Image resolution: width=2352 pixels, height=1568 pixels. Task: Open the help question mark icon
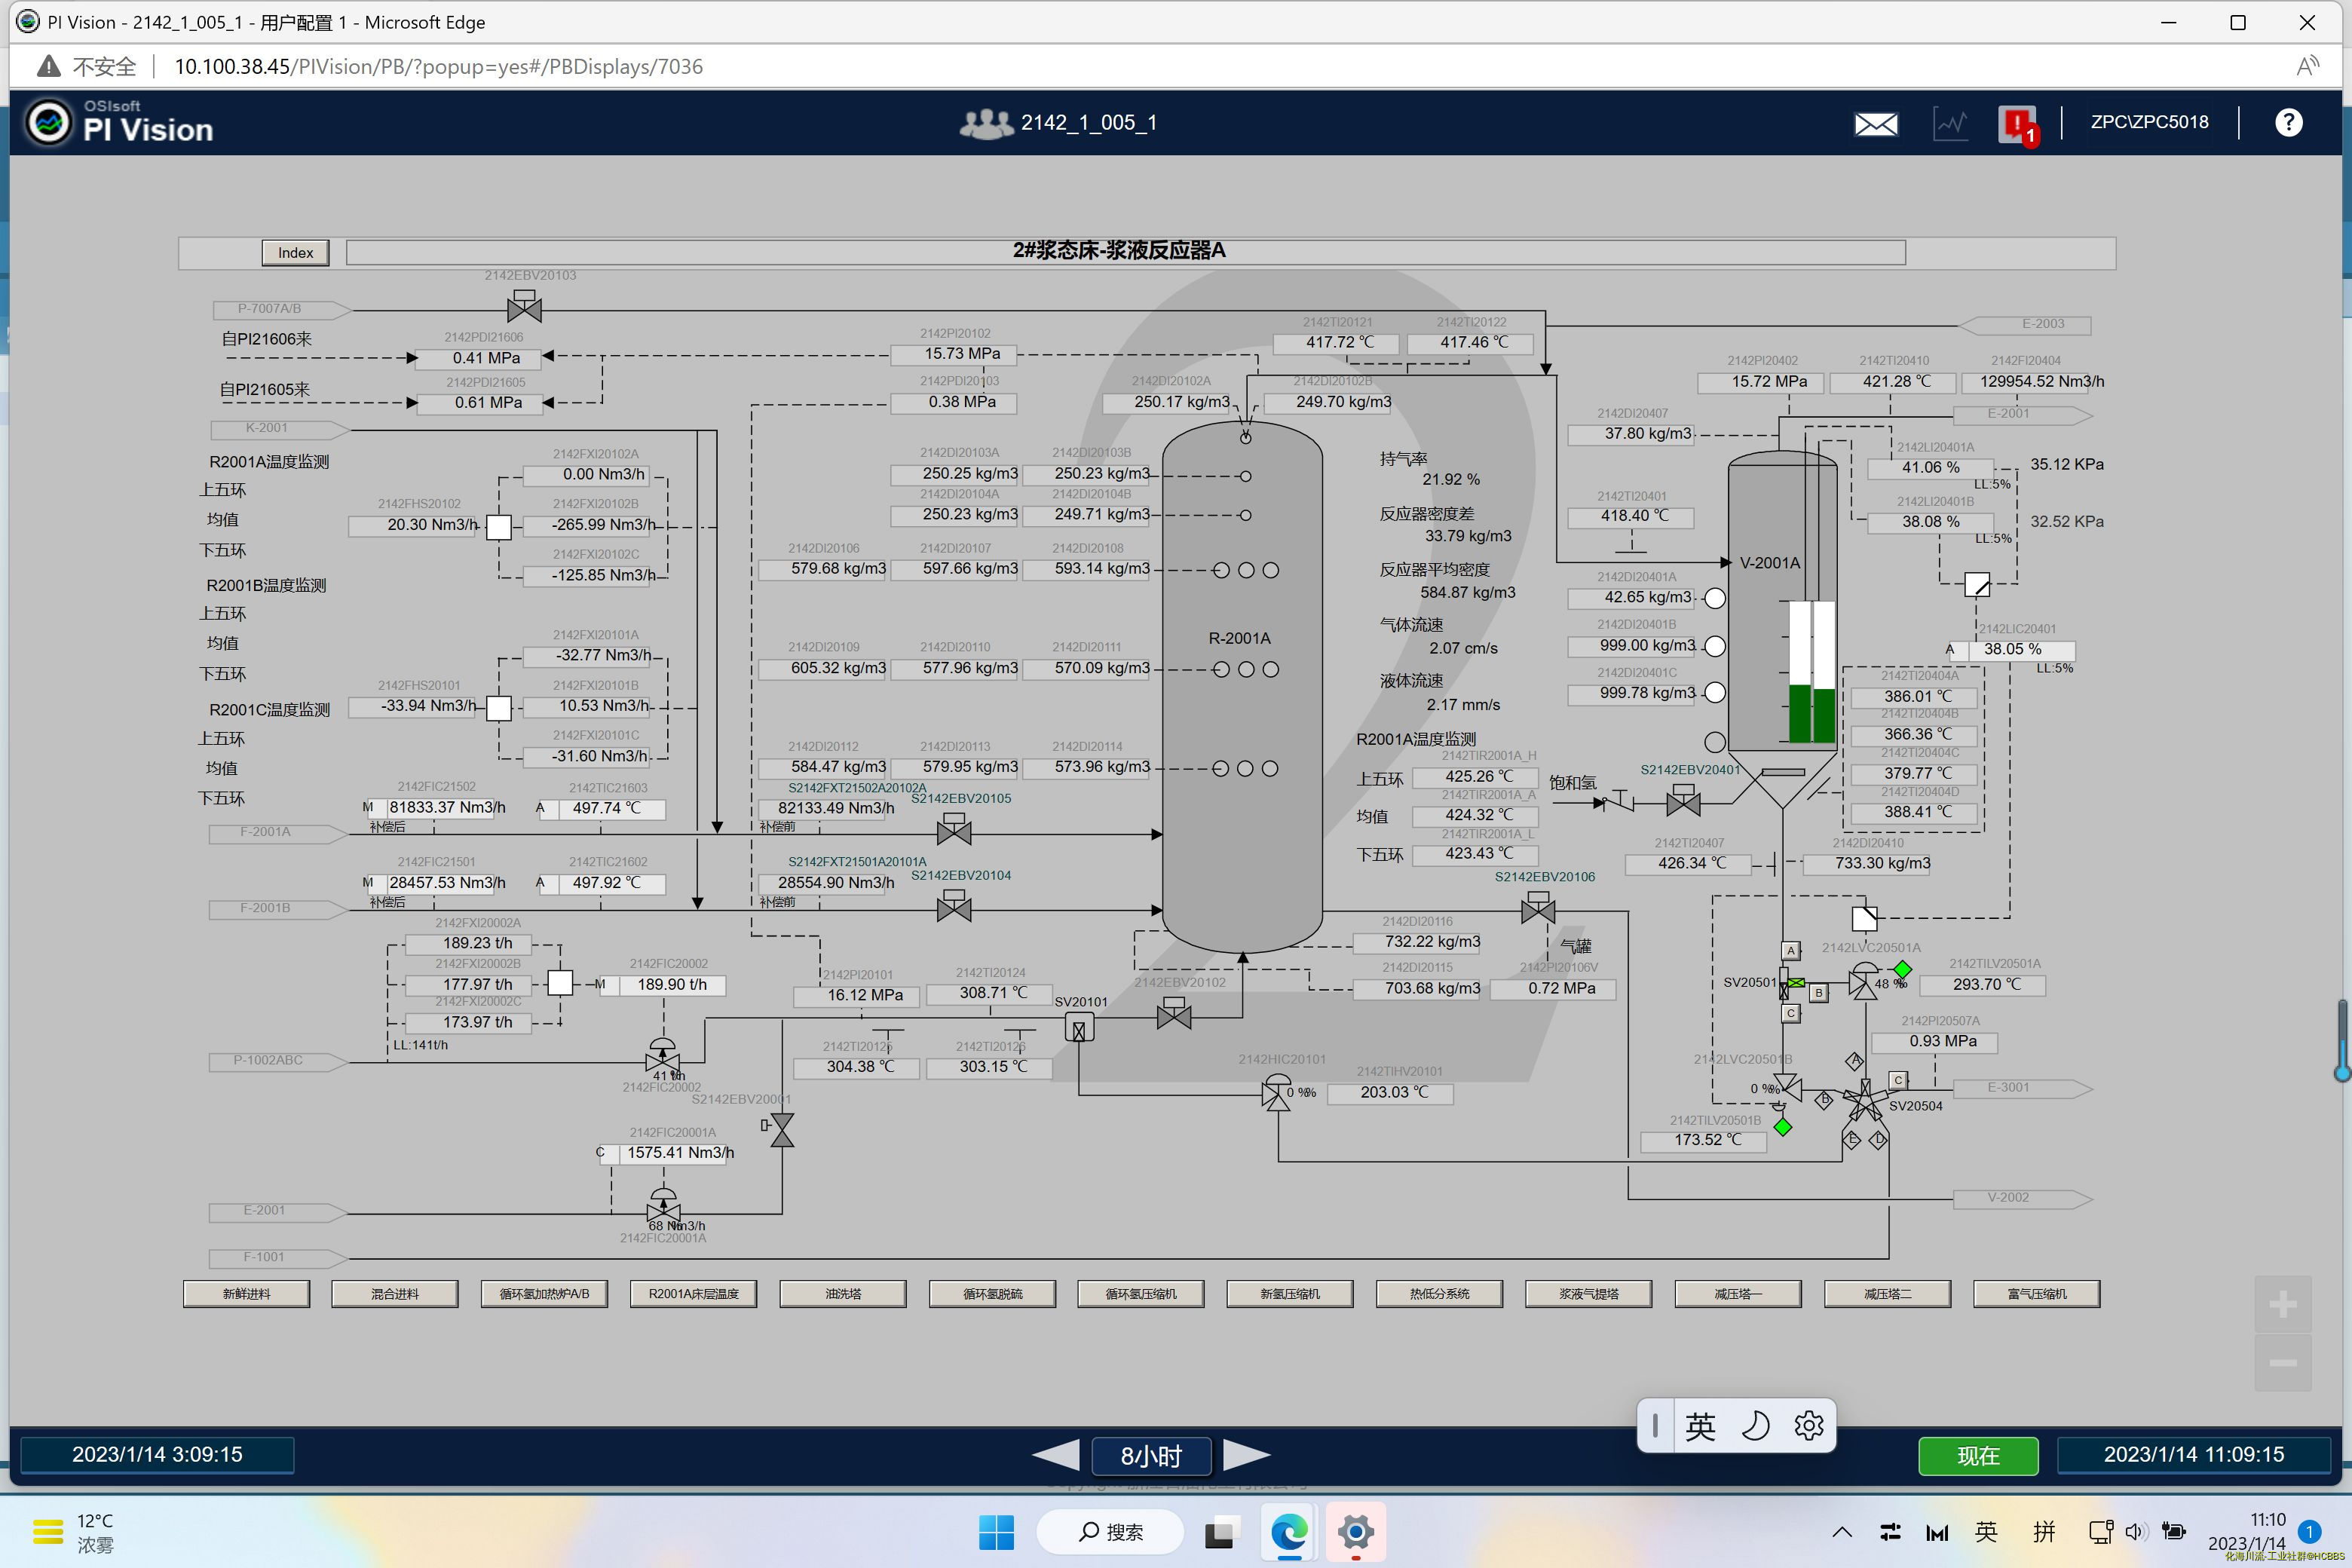(x=2288, y=122)
